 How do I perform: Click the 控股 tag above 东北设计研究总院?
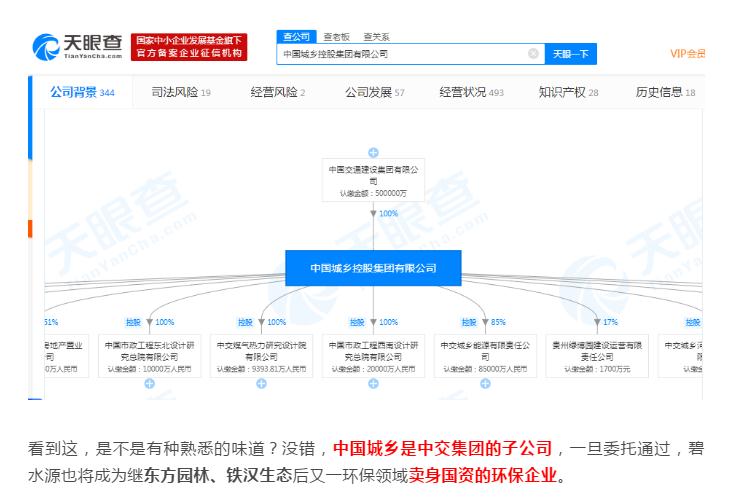(x=133, y=322)
